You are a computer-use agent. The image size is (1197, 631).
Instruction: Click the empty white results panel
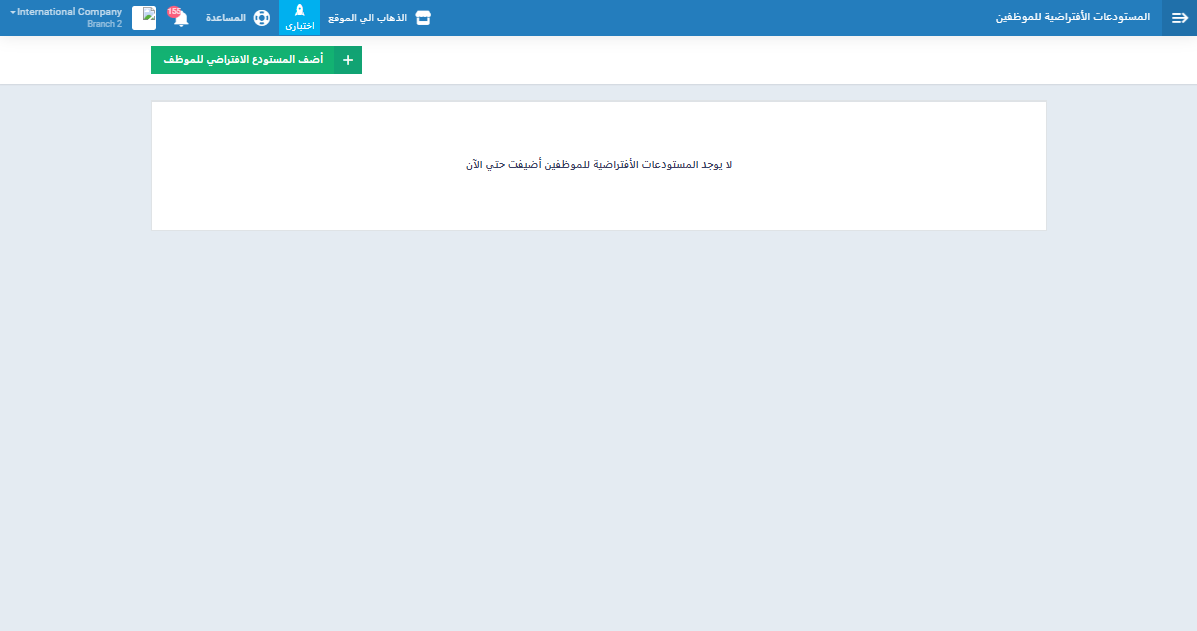coord(599,205)
